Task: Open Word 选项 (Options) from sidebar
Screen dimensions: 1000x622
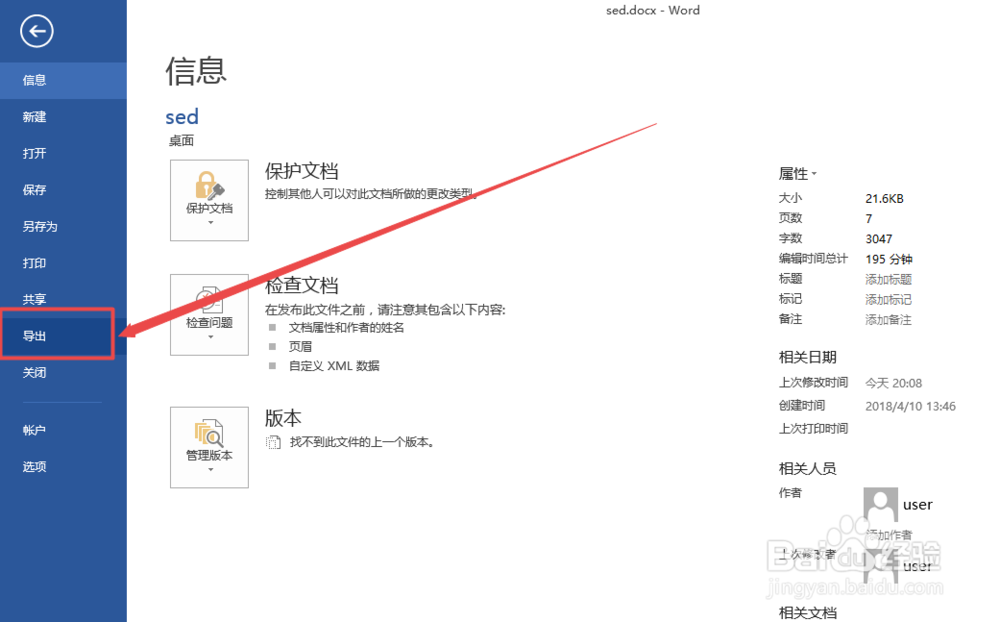Action: (34, 466)
